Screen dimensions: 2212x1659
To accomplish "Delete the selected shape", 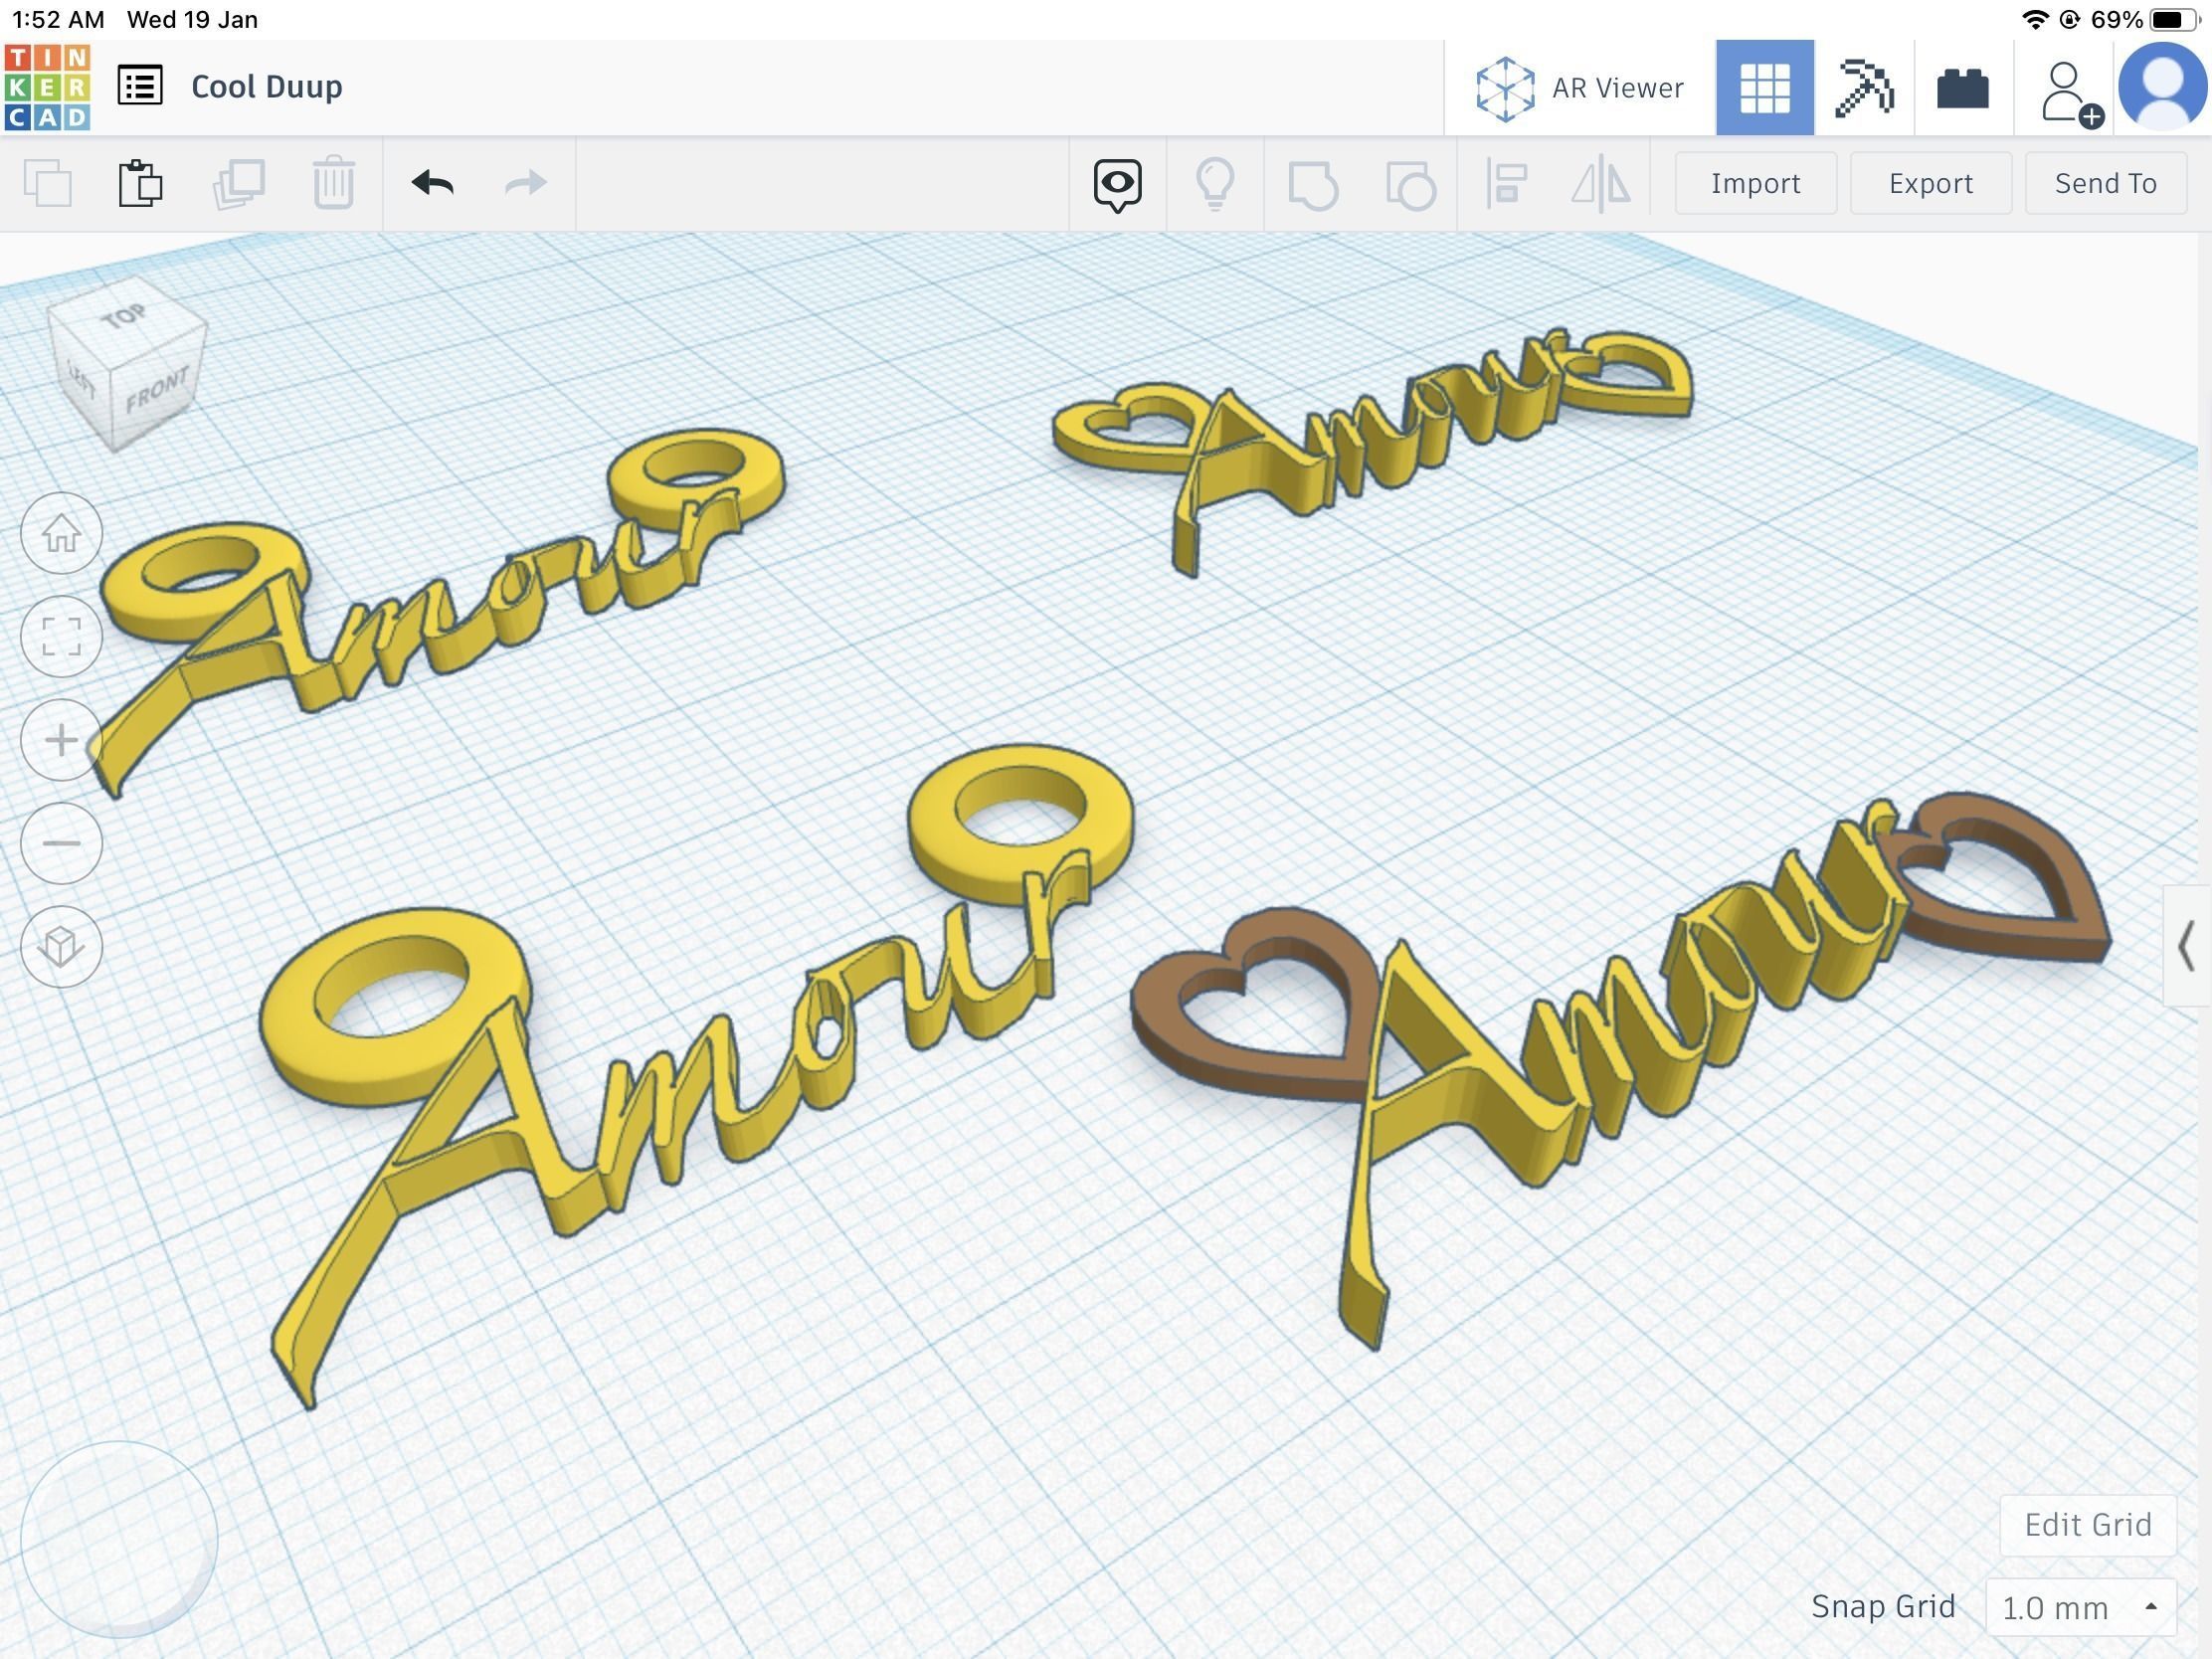I will tap(333, 183).
